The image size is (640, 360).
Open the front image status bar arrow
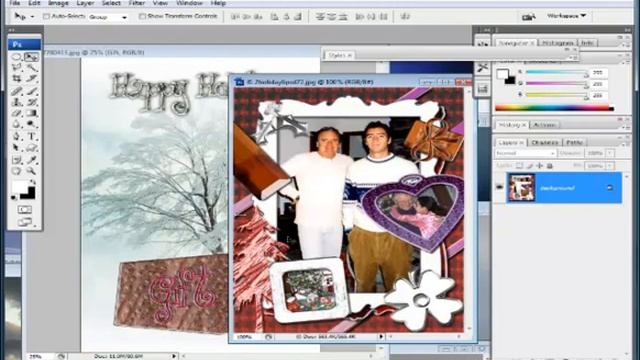tap(381, 337)
